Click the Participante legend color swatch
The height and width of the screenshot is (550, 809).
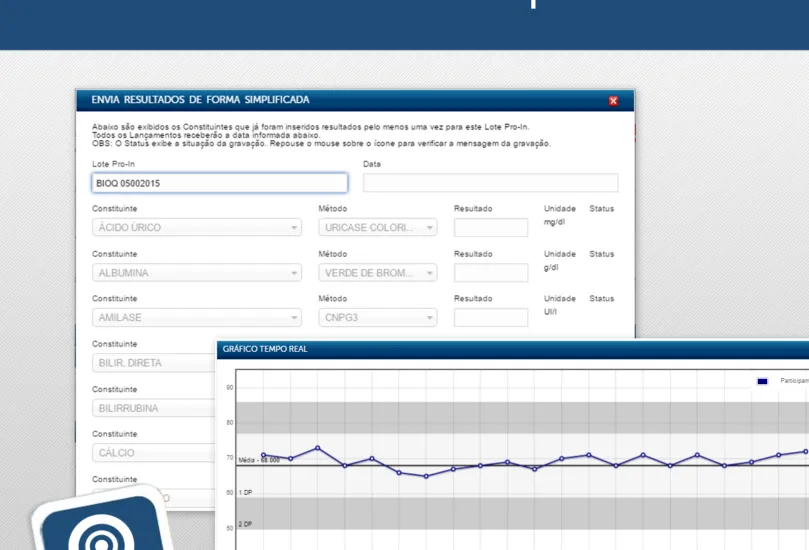click(x=762, y=381)
